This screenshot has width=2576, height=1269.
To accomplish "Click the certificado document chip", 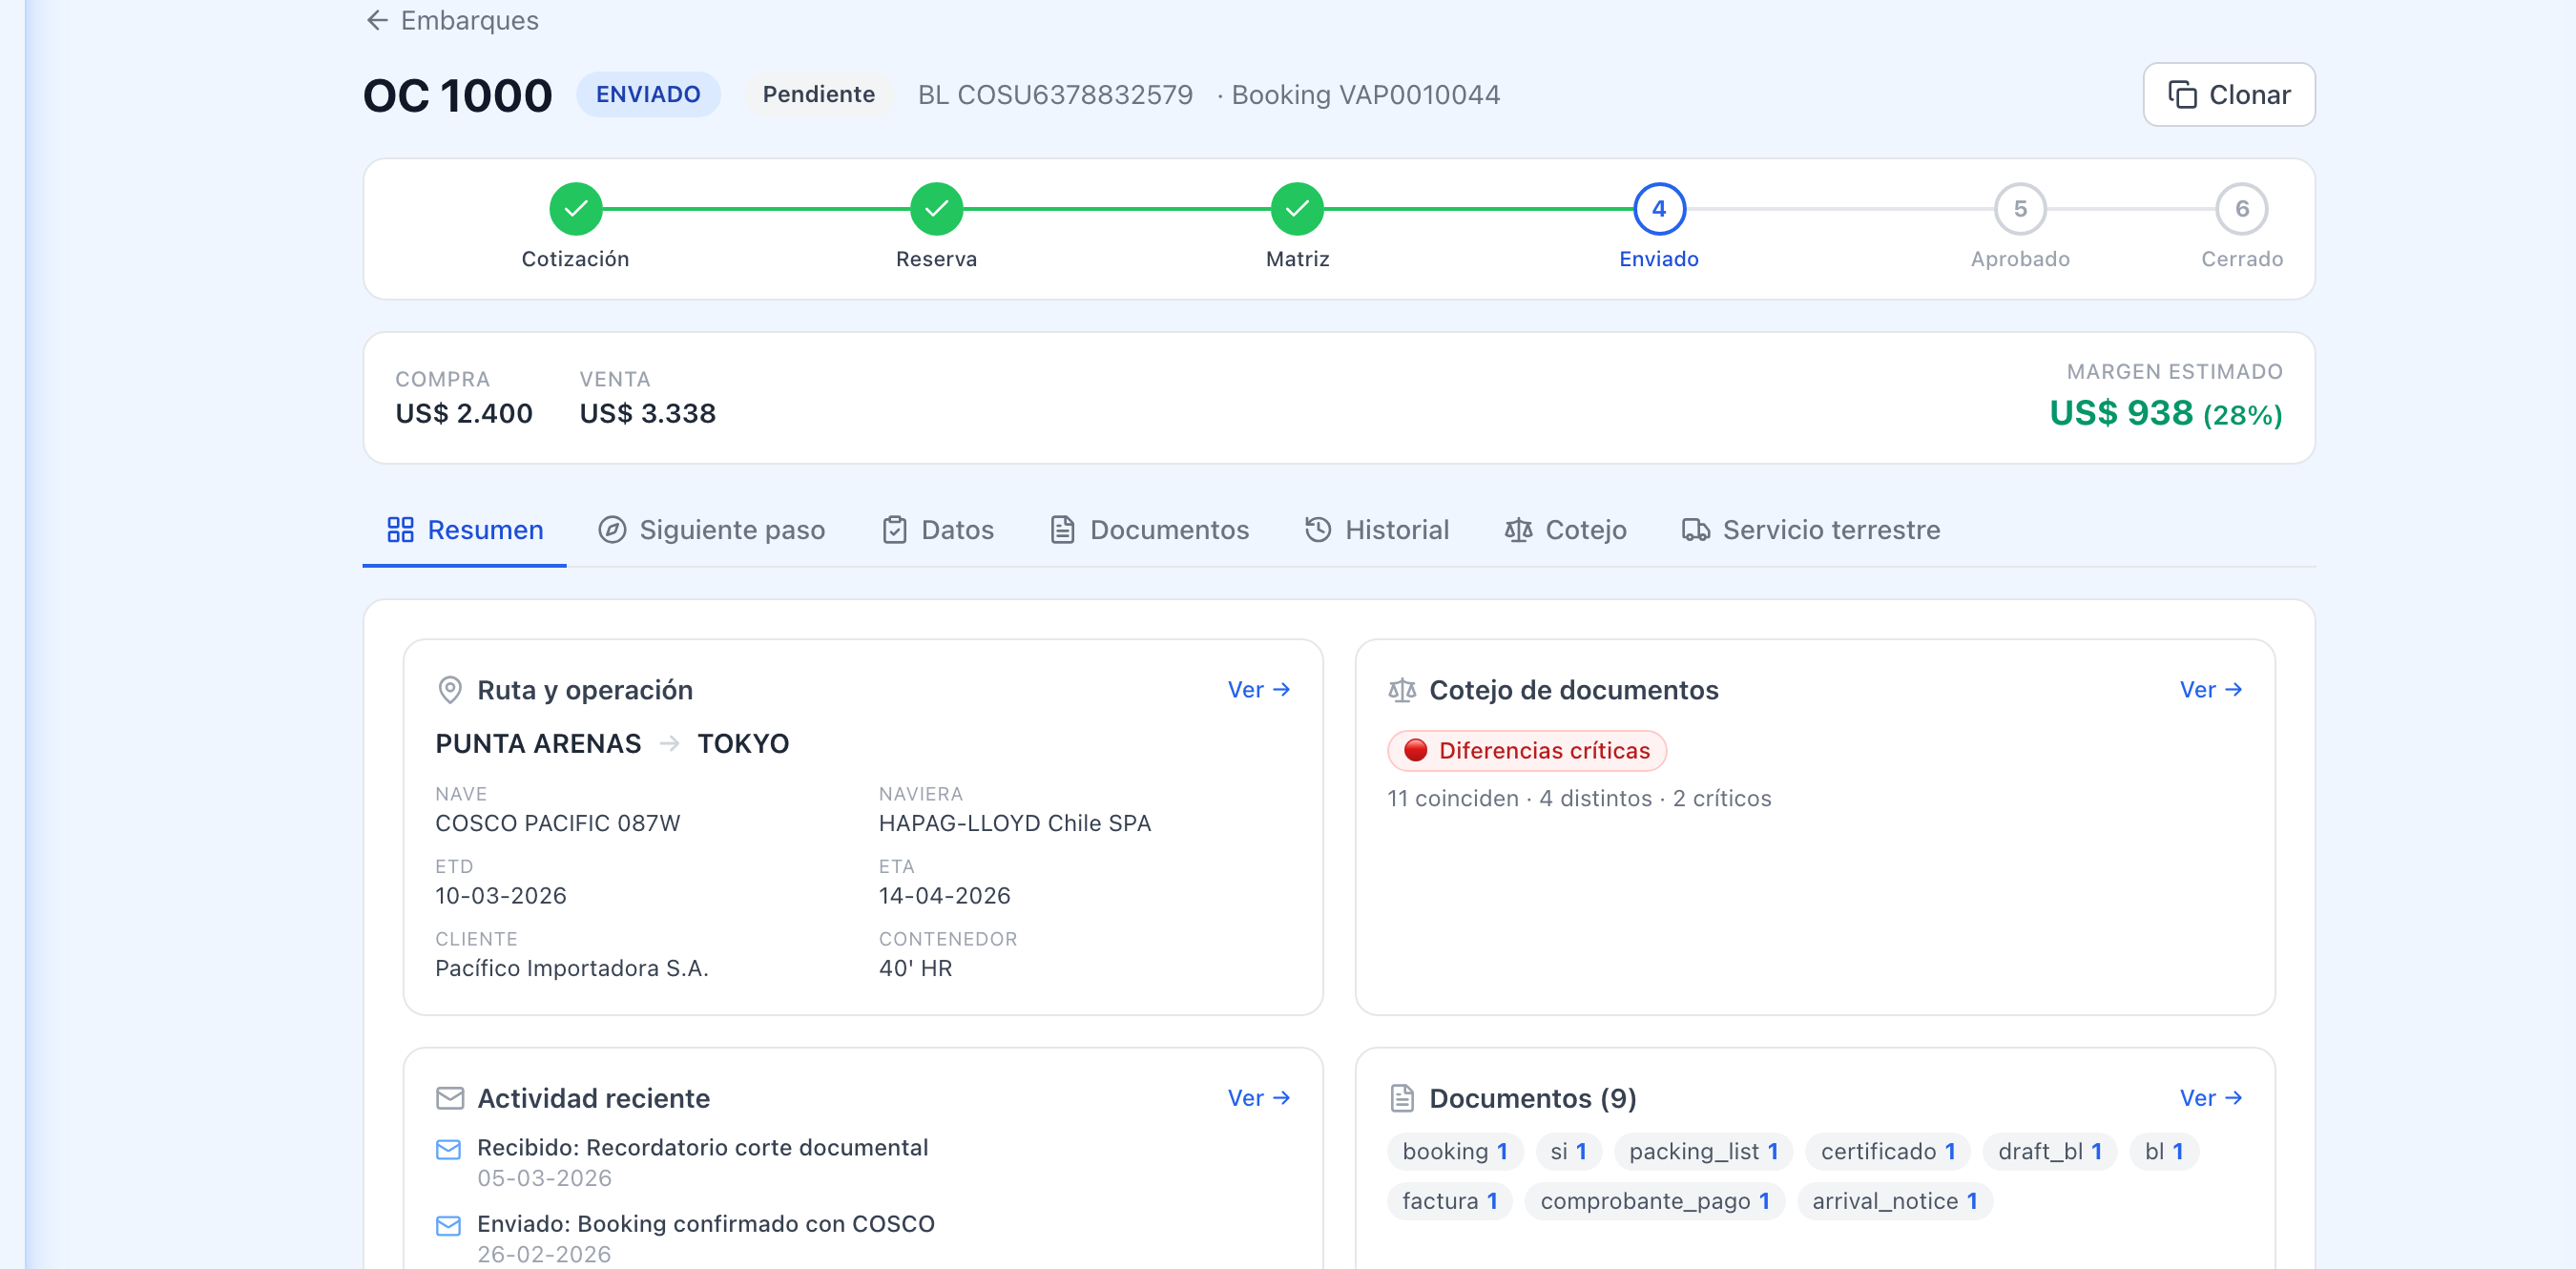I will point(1887,1152).
